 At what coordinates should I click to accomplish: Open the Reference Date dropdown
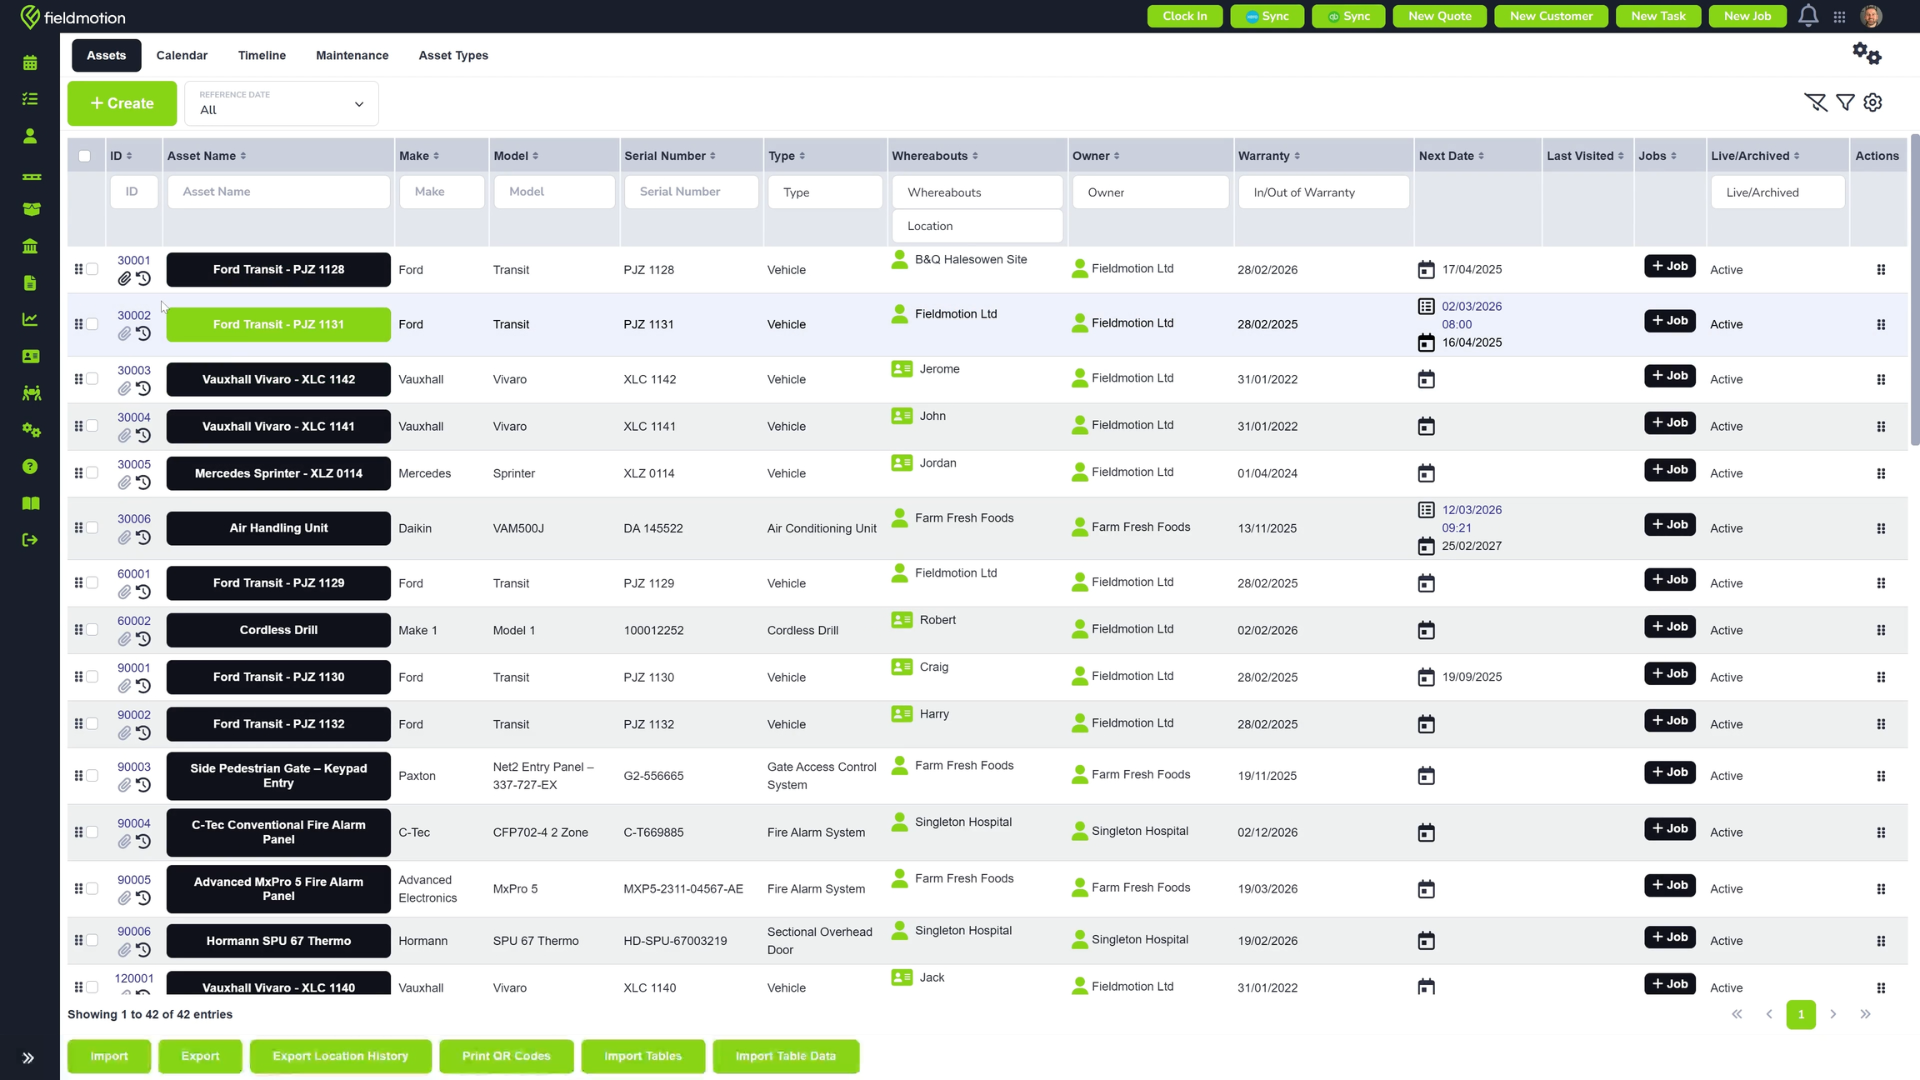[x=281, y=104]
